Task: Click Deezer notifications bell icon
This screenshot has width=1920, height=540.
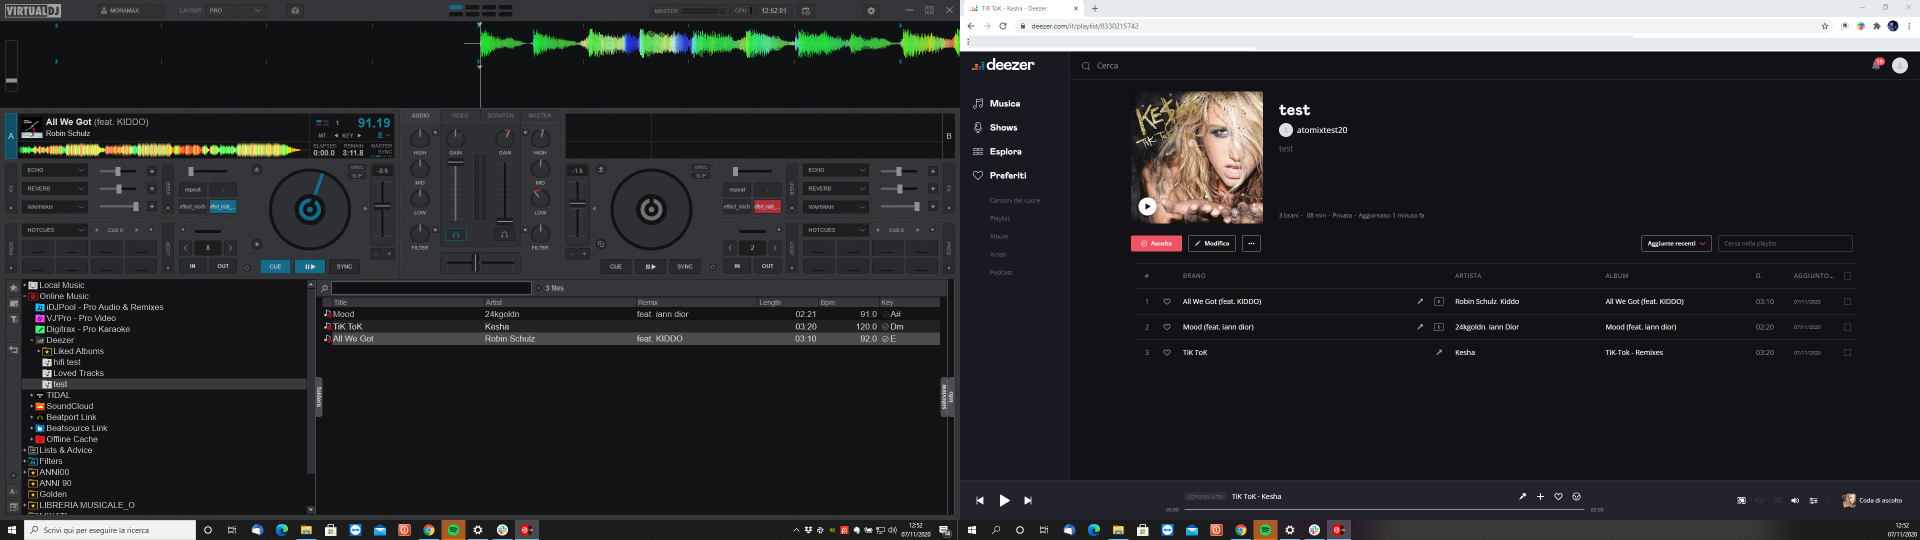Action: pos(1877,65)
